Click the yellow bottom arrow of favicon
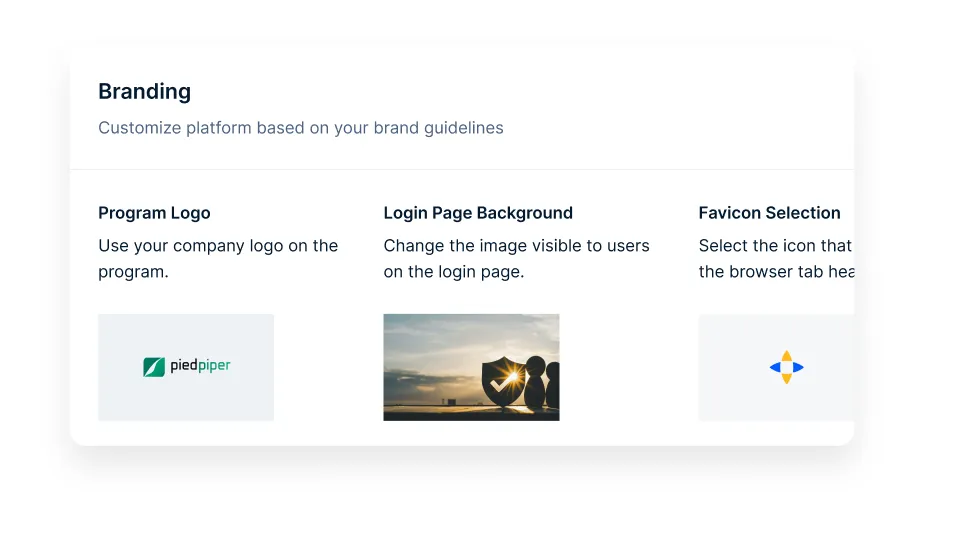 tap(787, 378)
